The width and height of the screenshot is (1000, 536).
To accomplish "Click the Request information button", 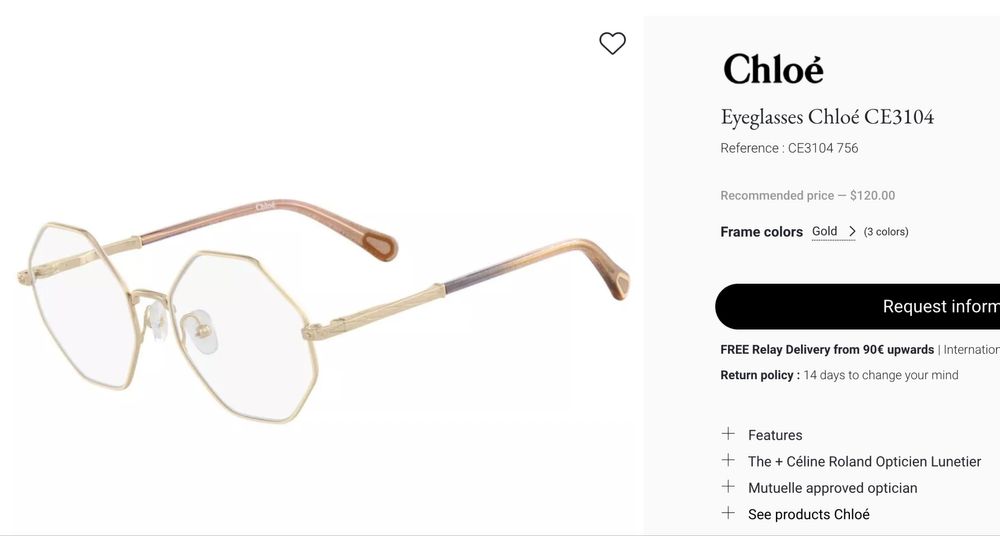I will click(x=857, y=306).
